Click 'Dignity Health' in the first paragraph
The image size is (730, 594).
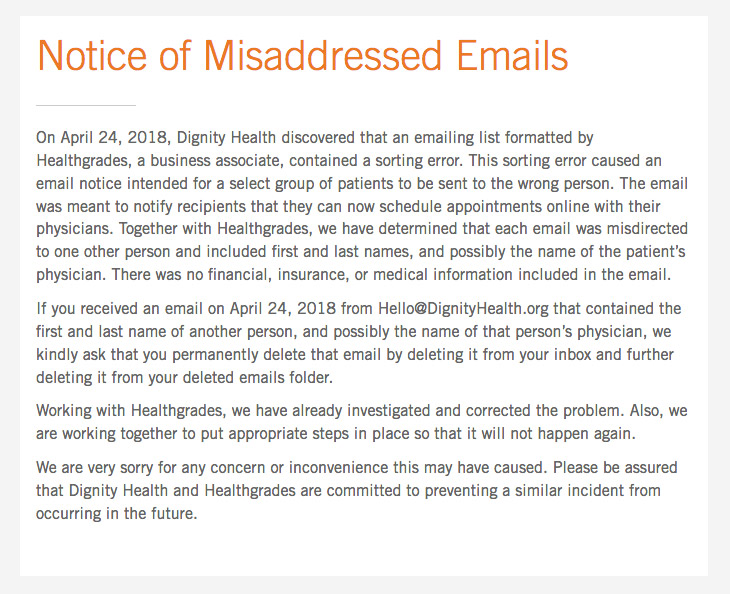226,138
